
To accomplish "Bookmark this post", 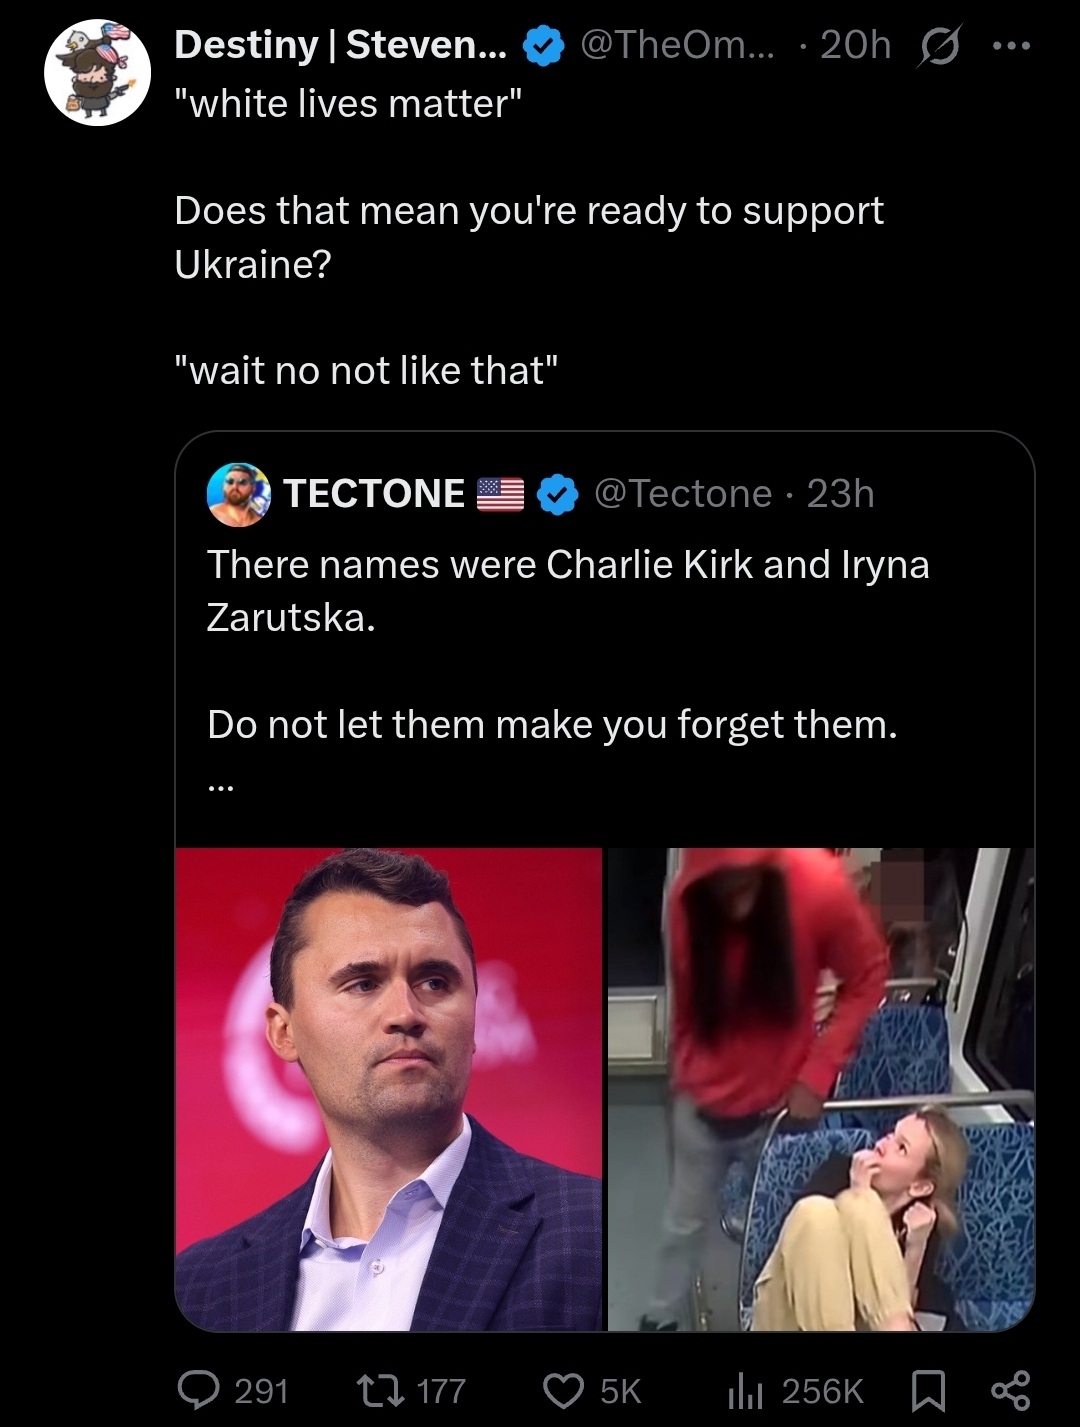I will [929, 1390].
